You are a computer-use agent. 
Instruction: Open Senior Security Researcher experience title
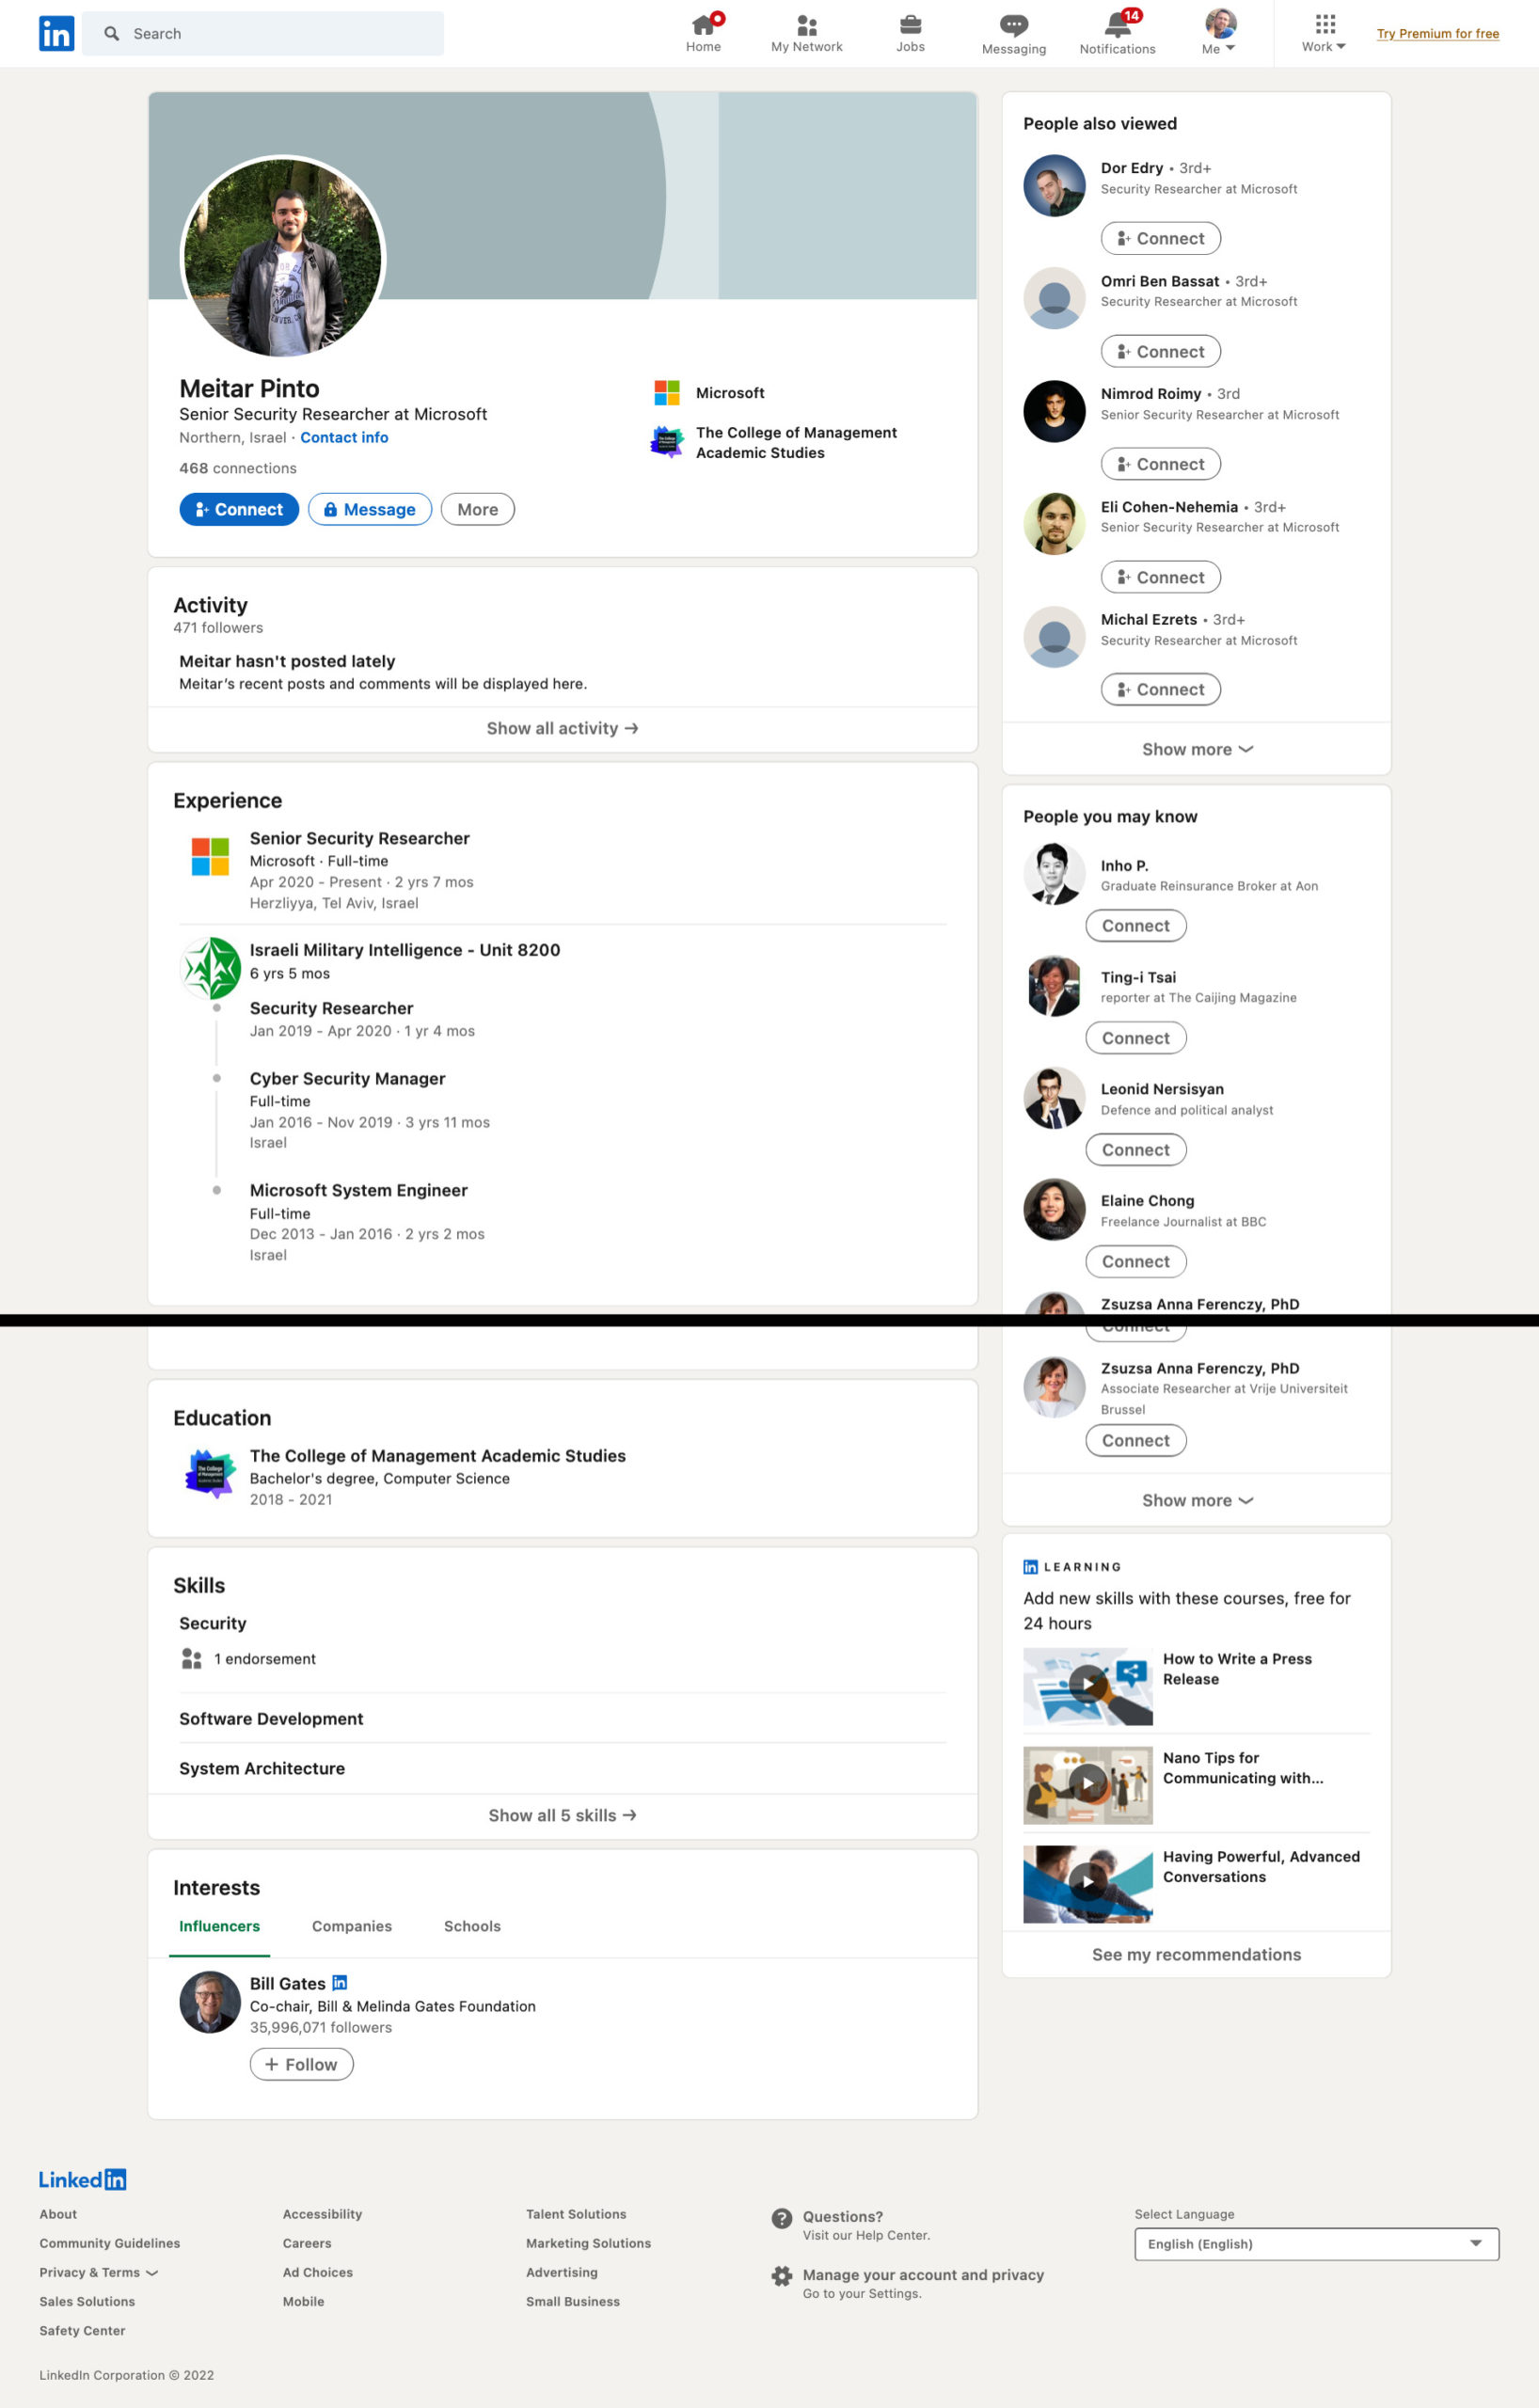click(x=360, y=838)
